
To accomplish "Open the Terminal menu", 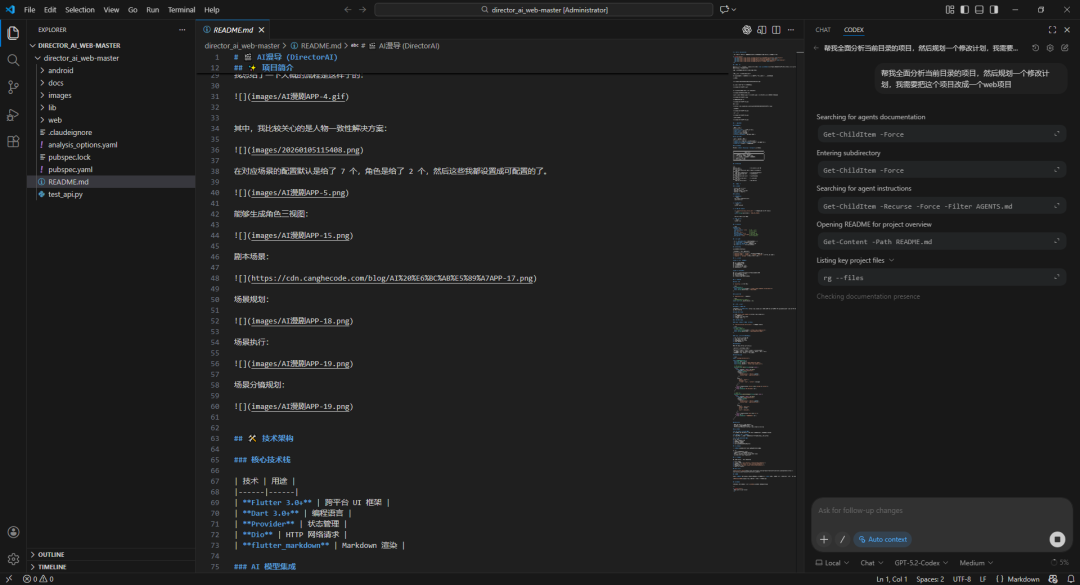I will coord(181,10).
